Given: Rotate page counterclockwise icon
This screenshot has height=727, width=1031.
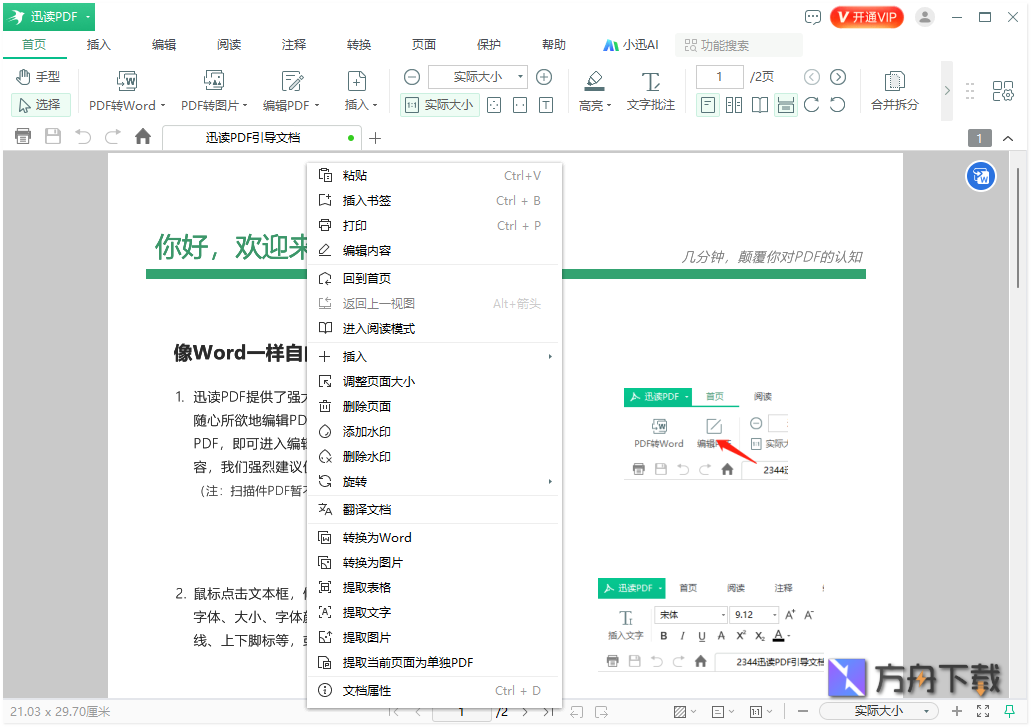Looking at the screenshot, I should tap(837, 105).
